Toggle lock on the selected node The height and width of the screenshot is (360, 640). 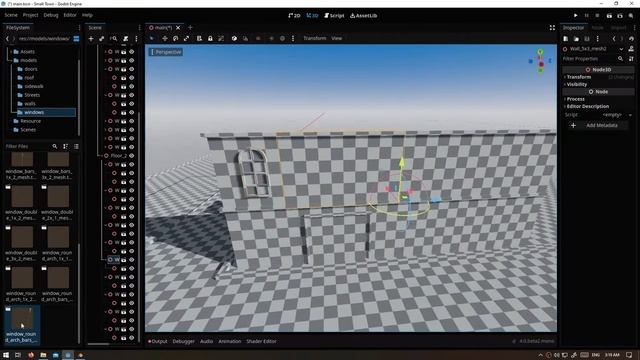point(210,38)
